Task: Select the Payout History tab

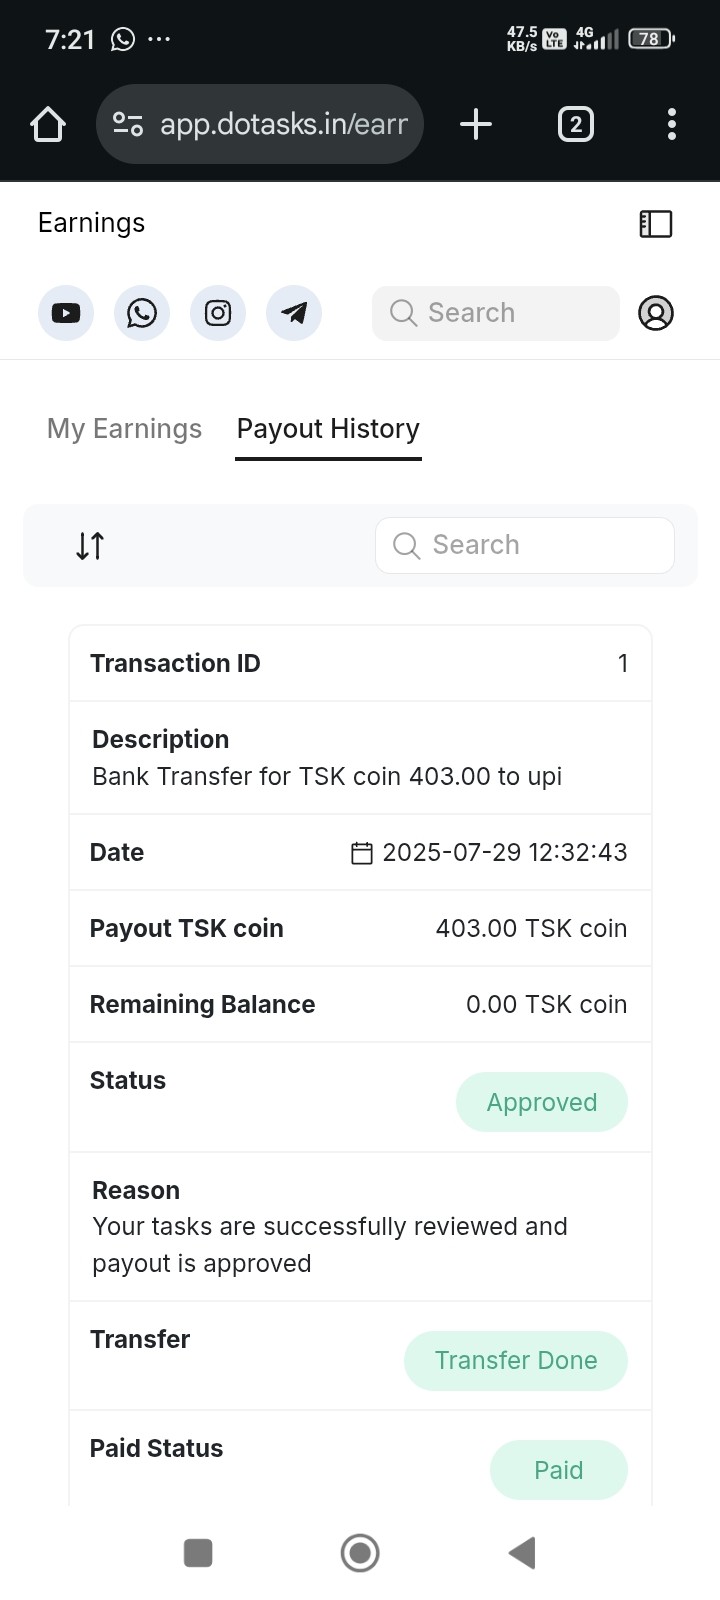Action: [x=328, y=429]
